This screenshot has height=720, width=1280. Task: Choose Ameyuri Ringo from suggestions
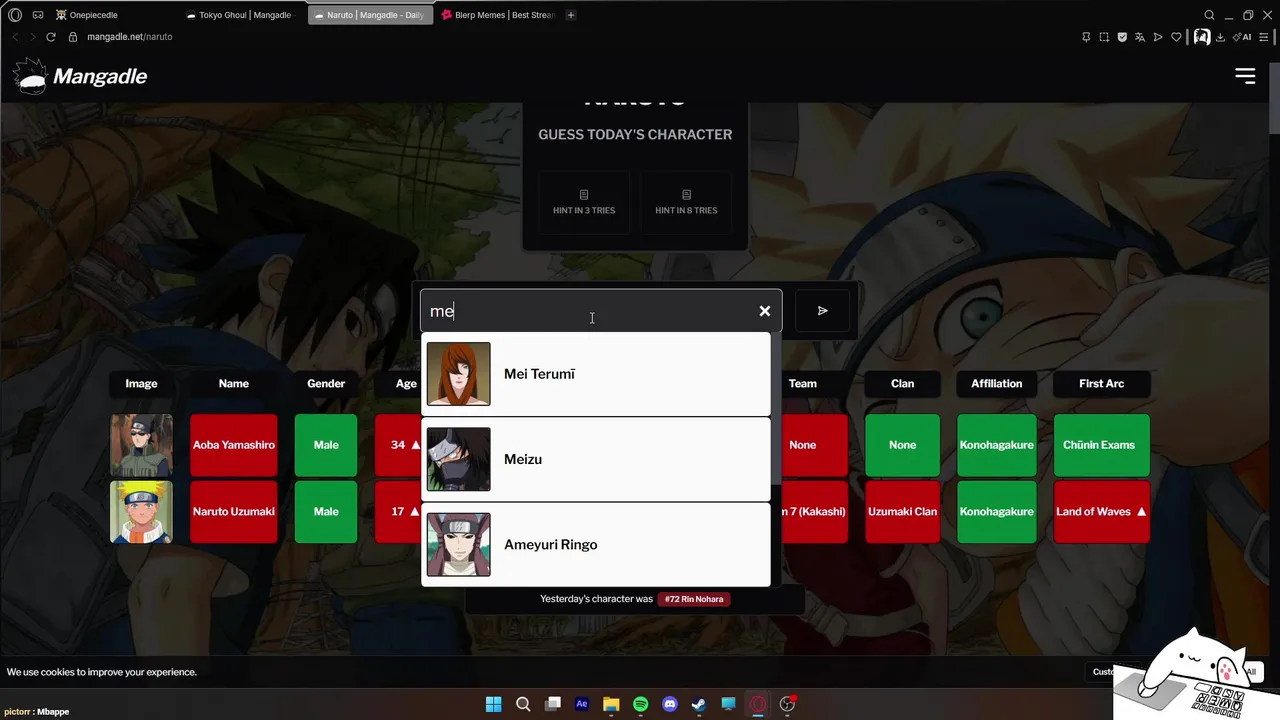click(x=596, y=545)
